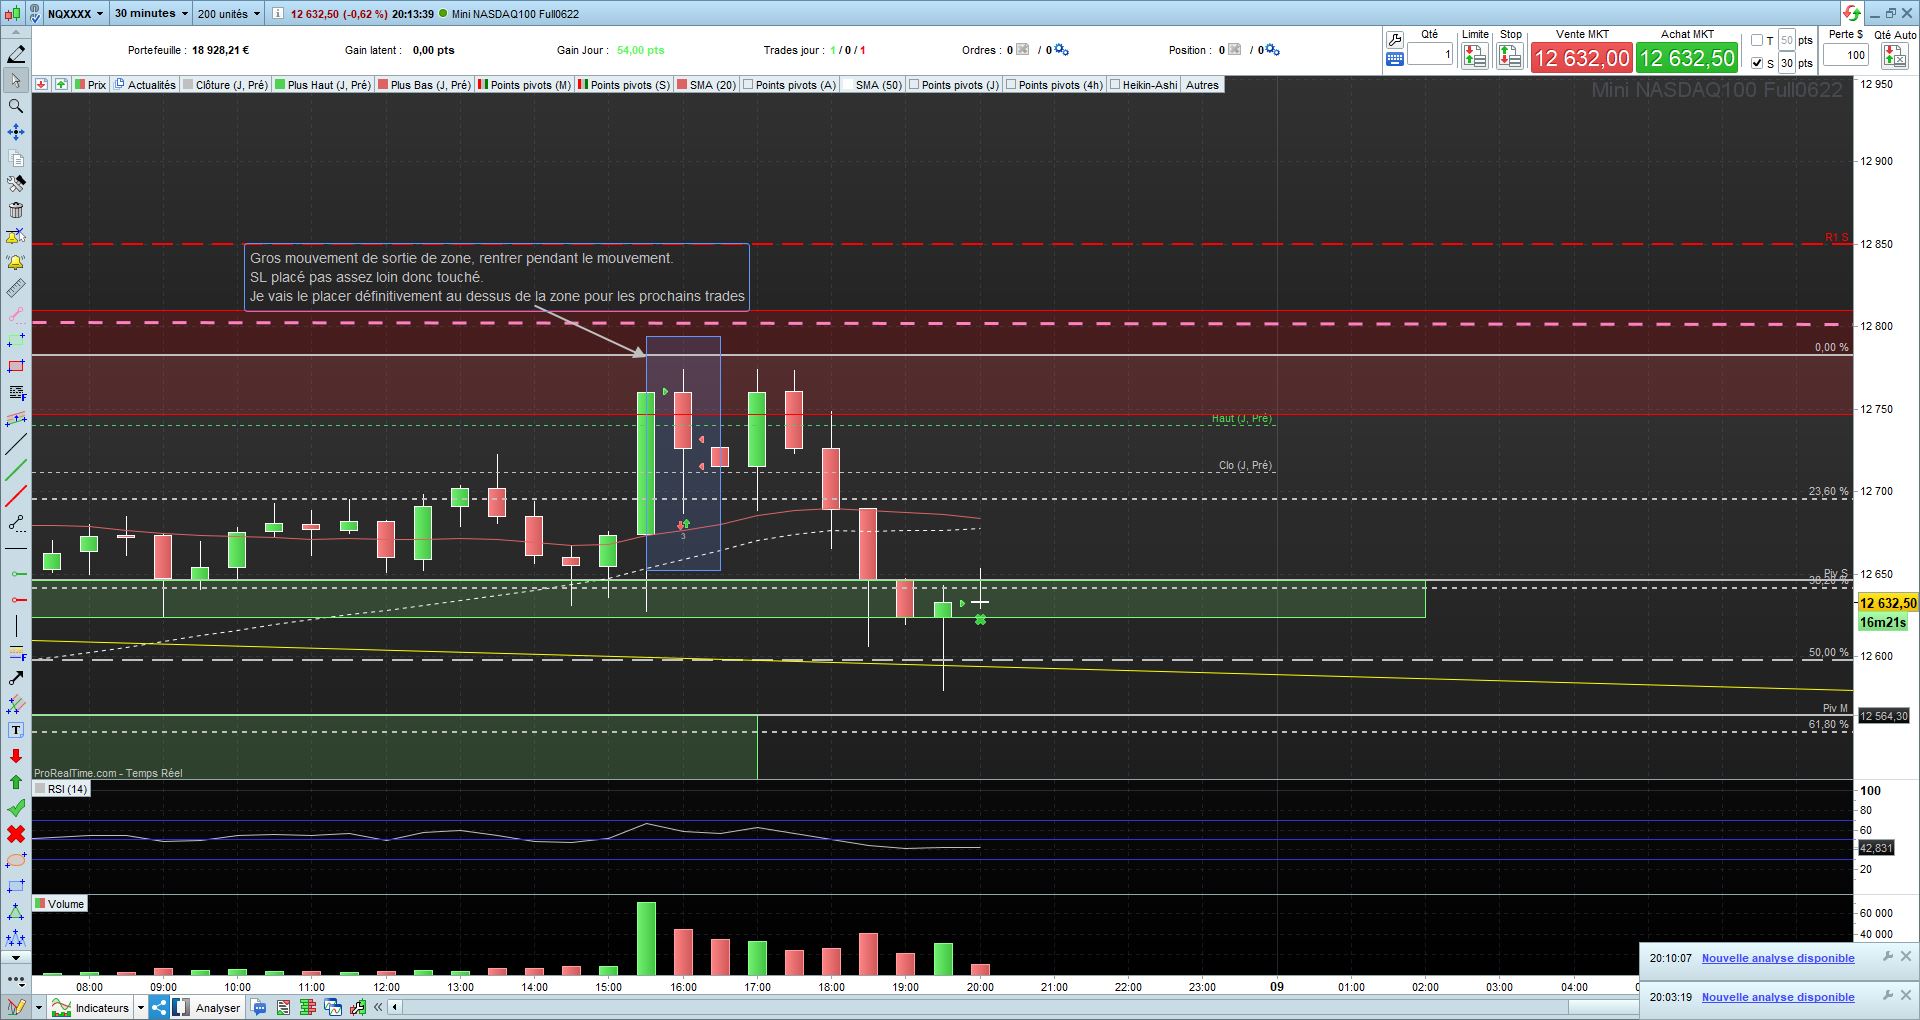The image size is (1920, 1020).
Task: Select the arrow cursor tool
Action: tap(16, 80)
